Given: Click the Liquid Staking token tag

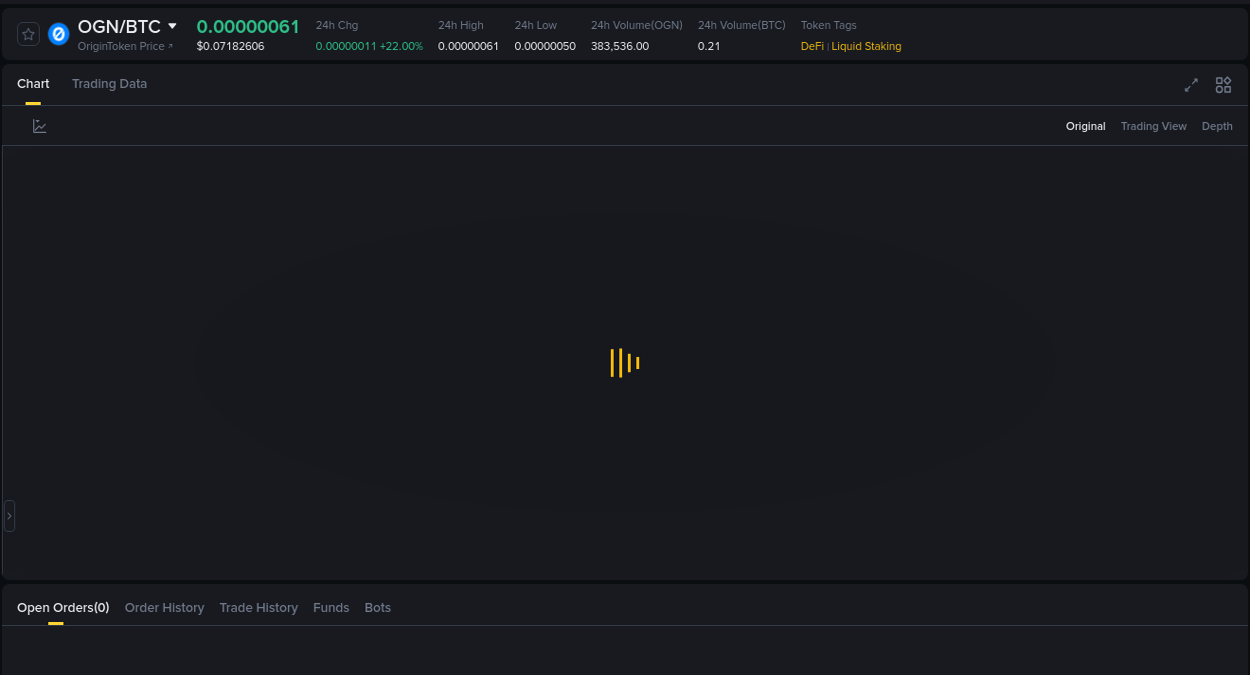Looking at the screenshot, I should point(866,46).
